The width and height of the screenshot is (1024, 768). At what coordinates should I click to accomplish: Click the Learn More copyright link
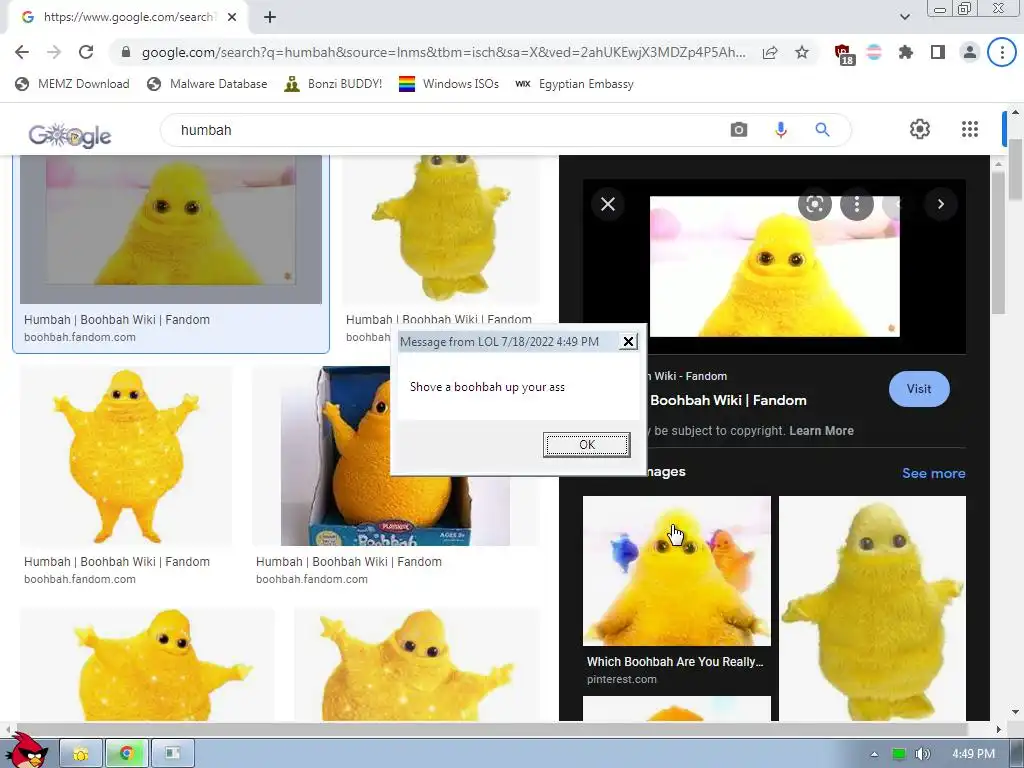point(821,431)
